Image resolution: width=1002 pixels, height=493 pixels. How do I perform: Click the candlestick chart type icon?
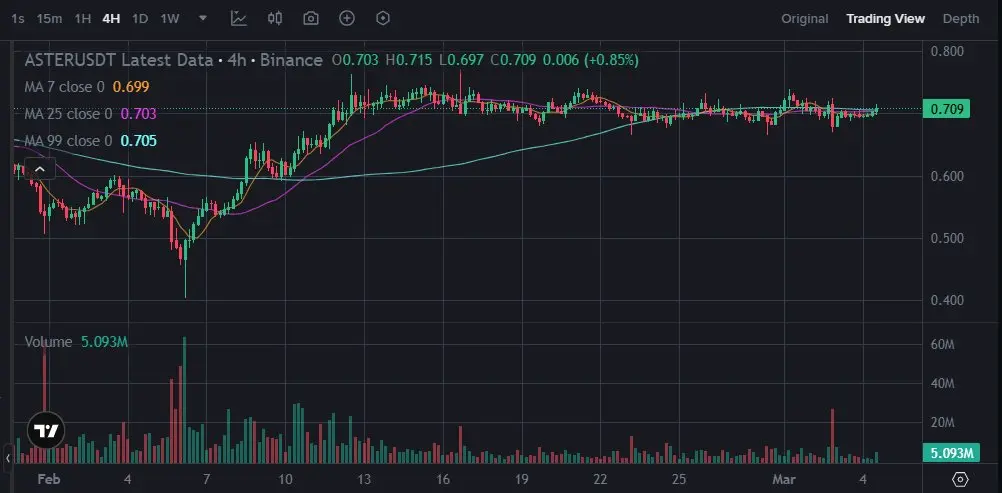[x=275, y=19]
